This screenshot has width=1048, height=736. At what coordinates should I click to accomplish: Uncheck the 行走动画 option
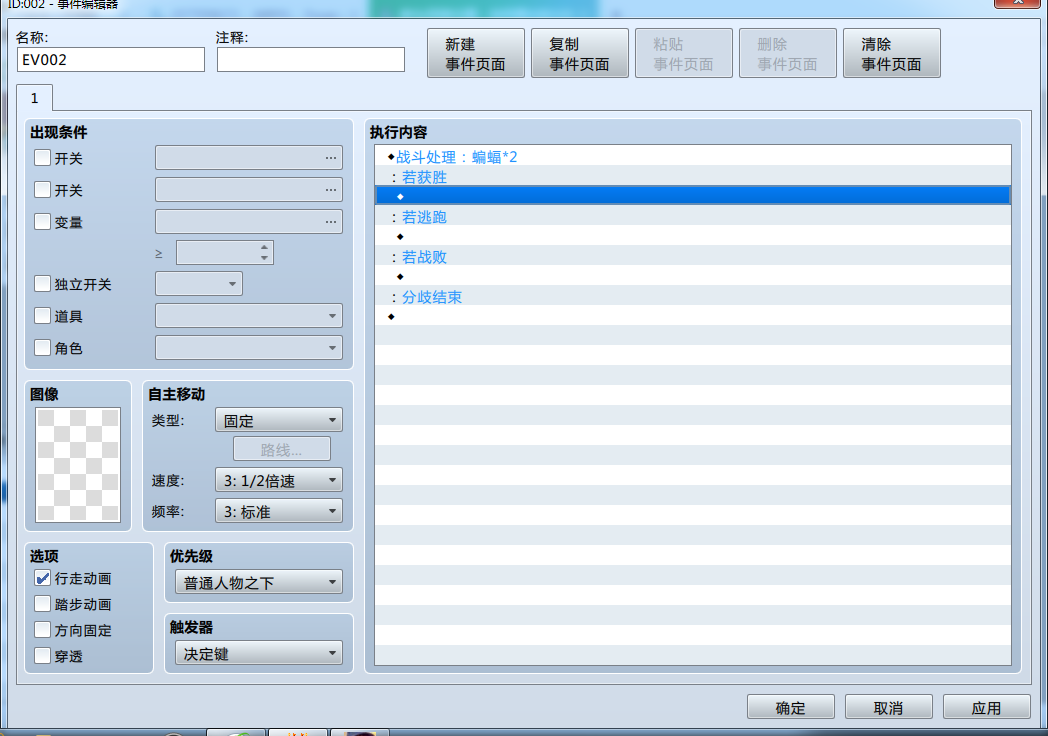[x=42, y=579]
